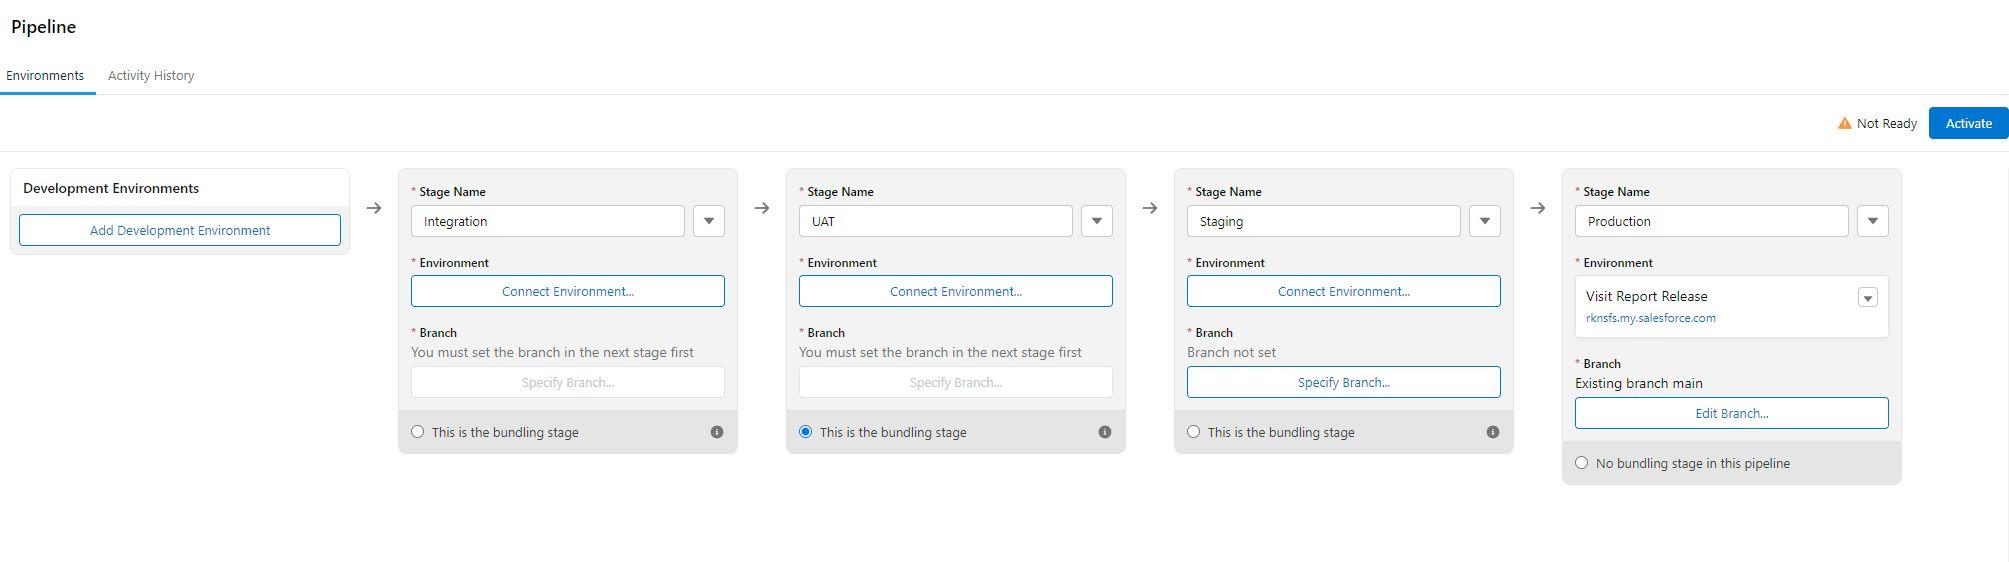
Task: Click Specify Branch in Staging stage
Action: [1343, 382]
